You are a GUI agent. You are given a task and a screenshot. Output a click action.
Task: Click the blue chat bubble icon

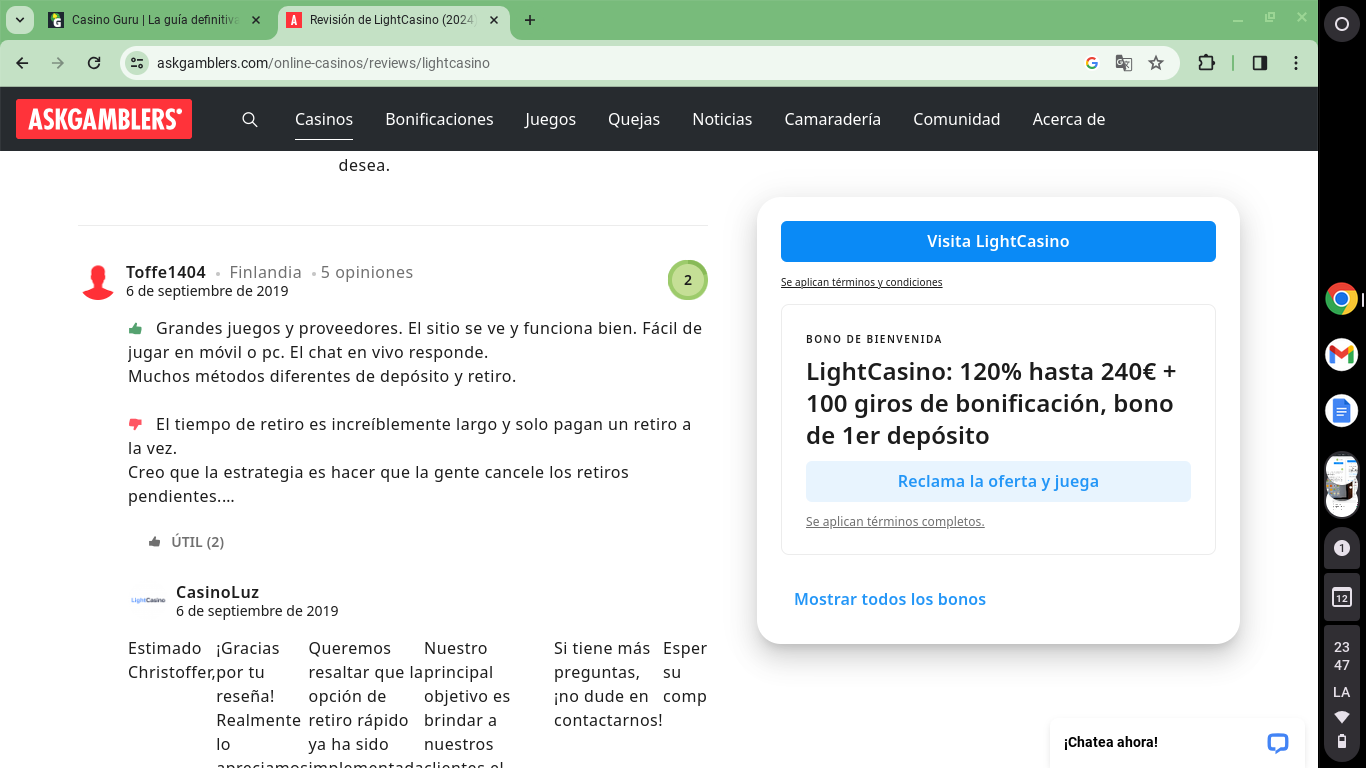pyautogui.click(x=1277, y=743)
